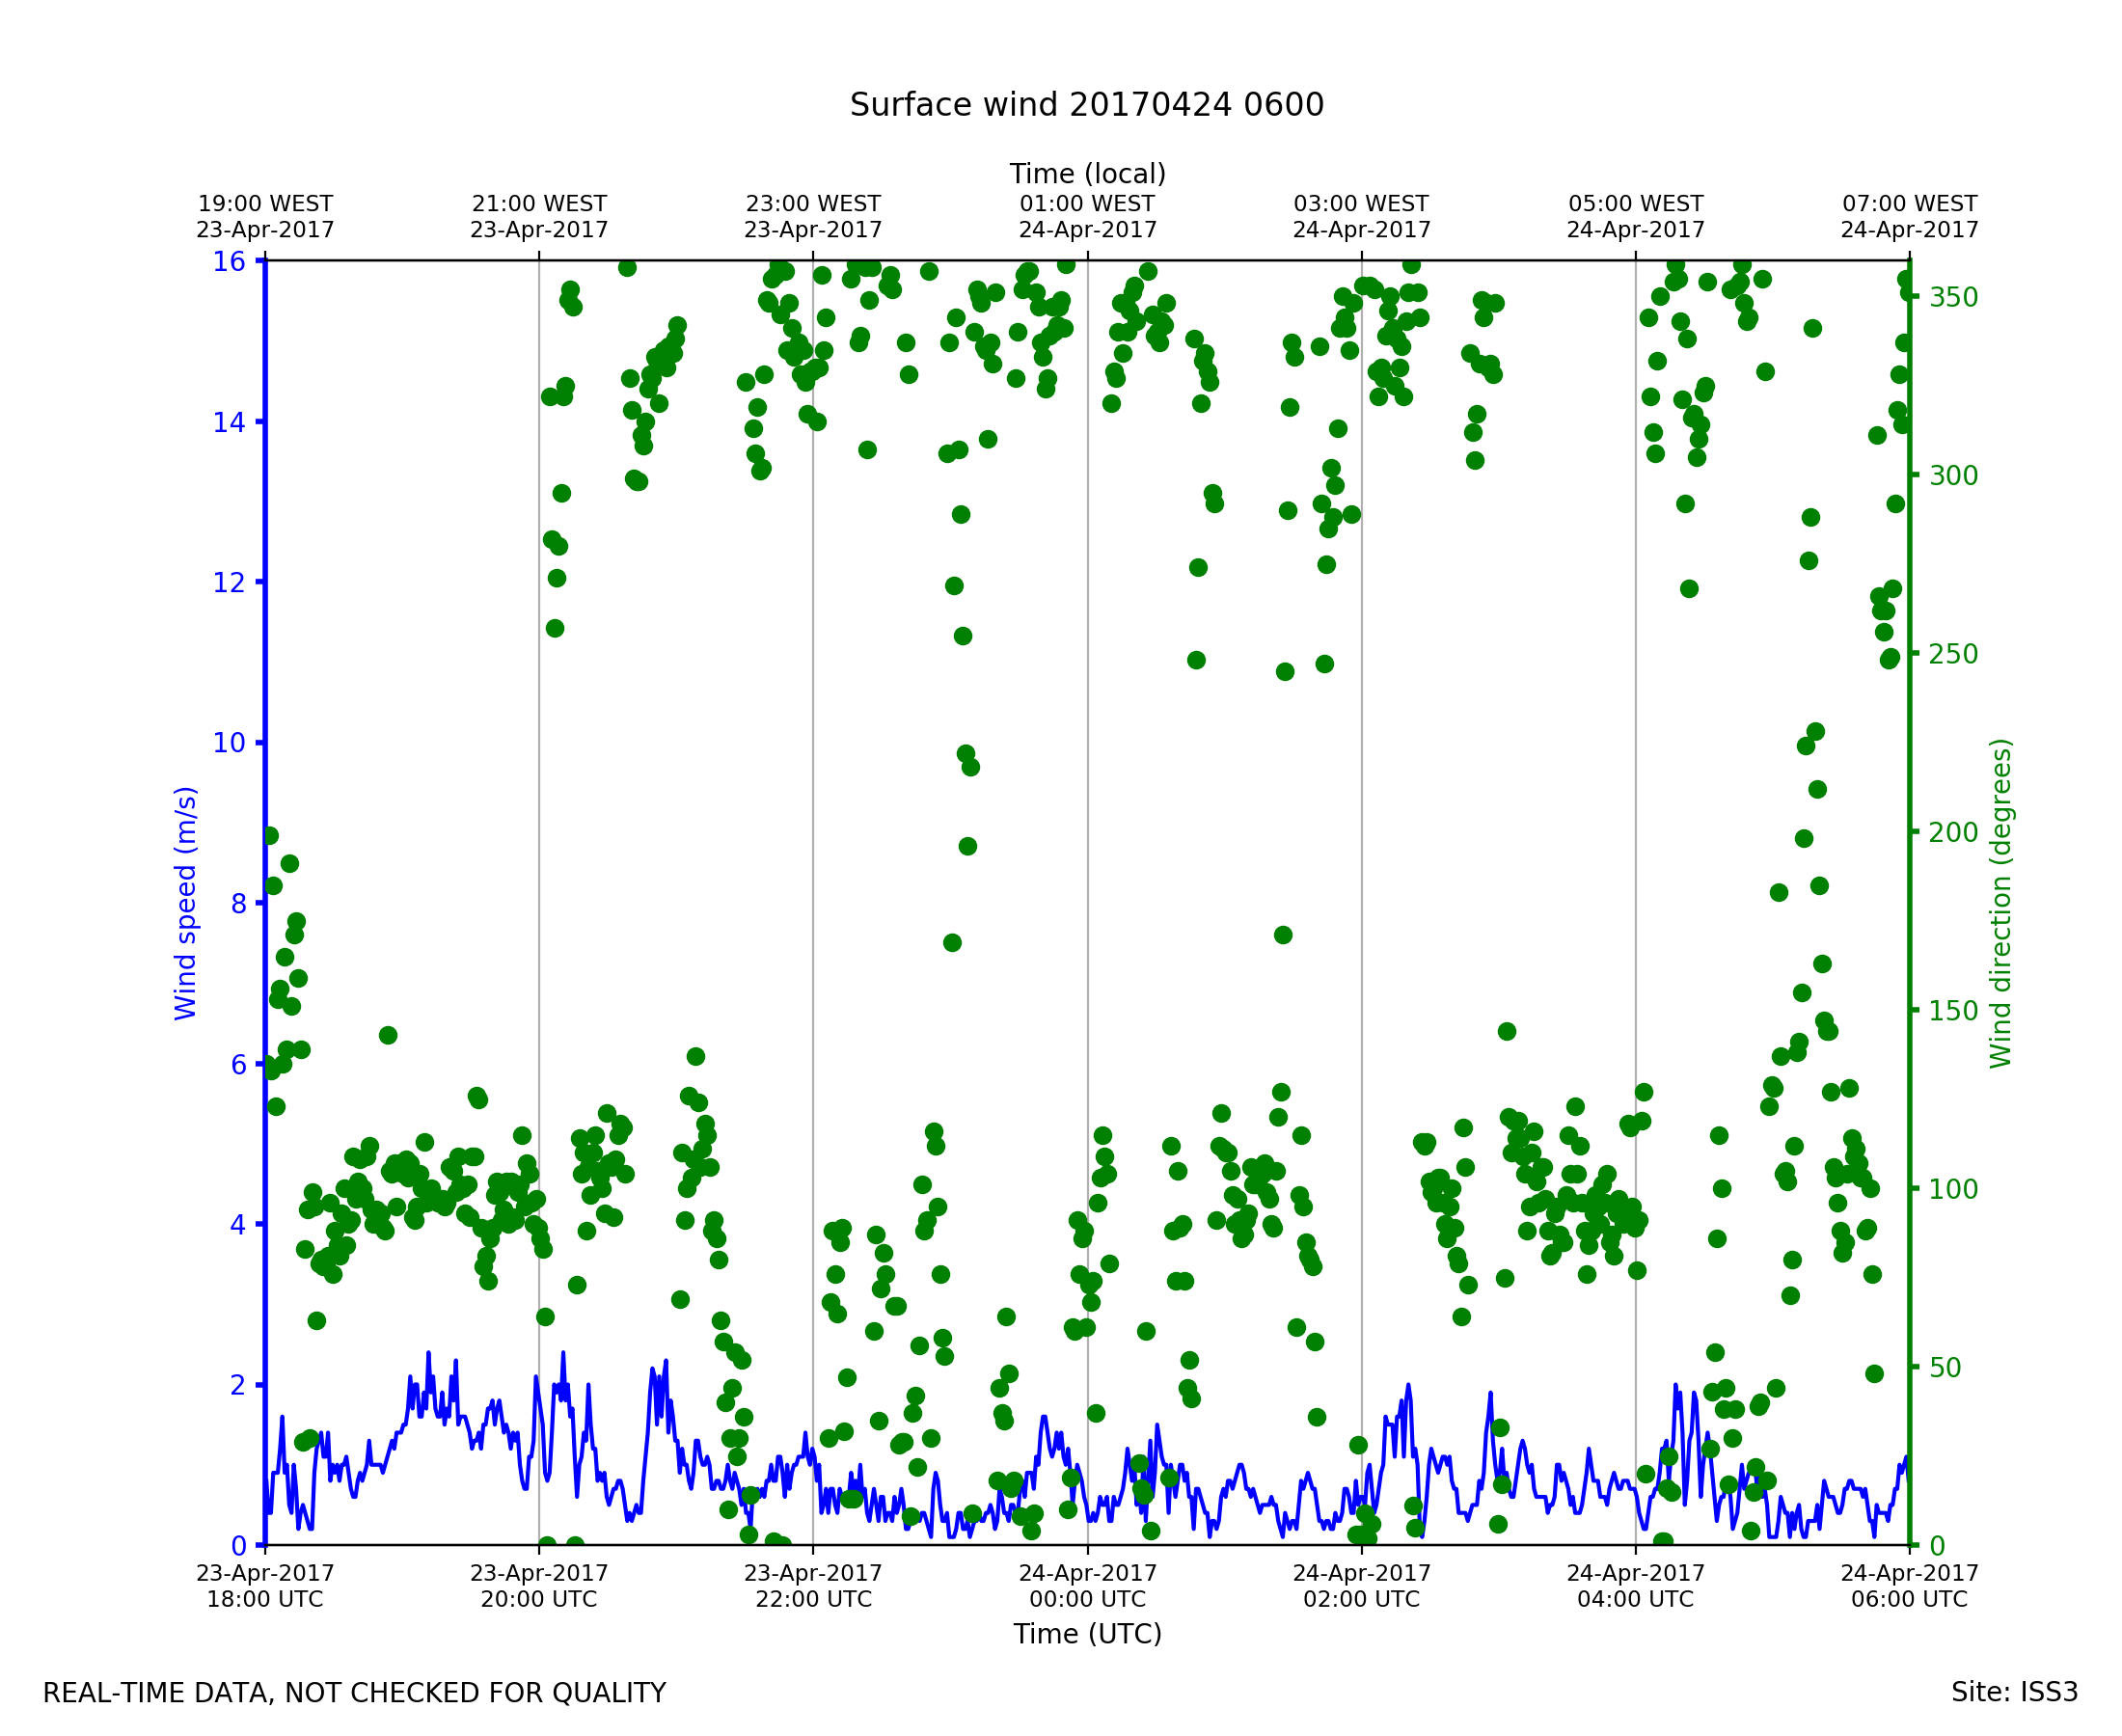The image size is (2122, 1736).
Task: Click the 'Time (UTC)' bottom axis label
Action: point(1087,1634)
